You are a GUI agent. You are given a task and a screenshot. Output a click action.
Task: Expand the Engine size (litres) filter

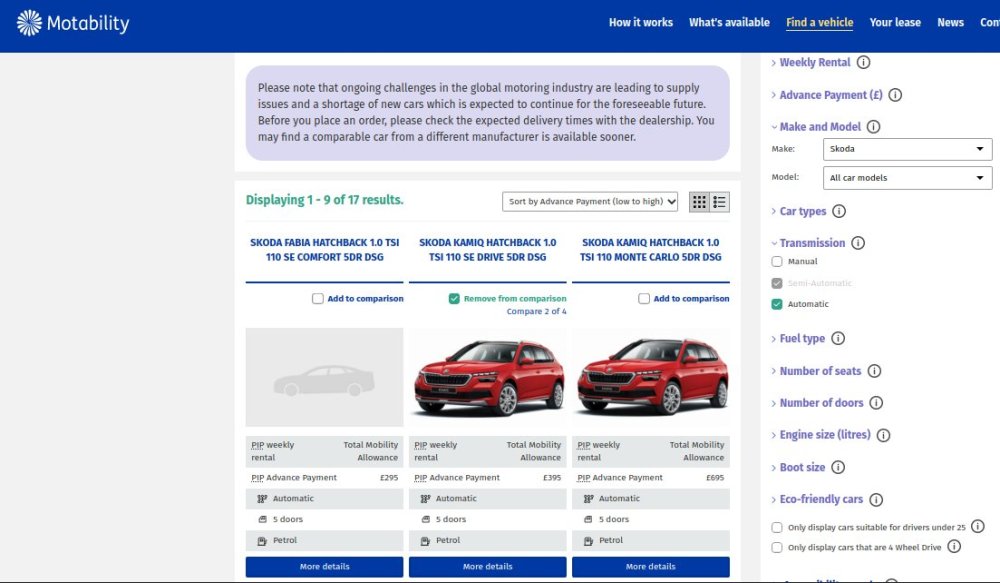pos(825,435)
